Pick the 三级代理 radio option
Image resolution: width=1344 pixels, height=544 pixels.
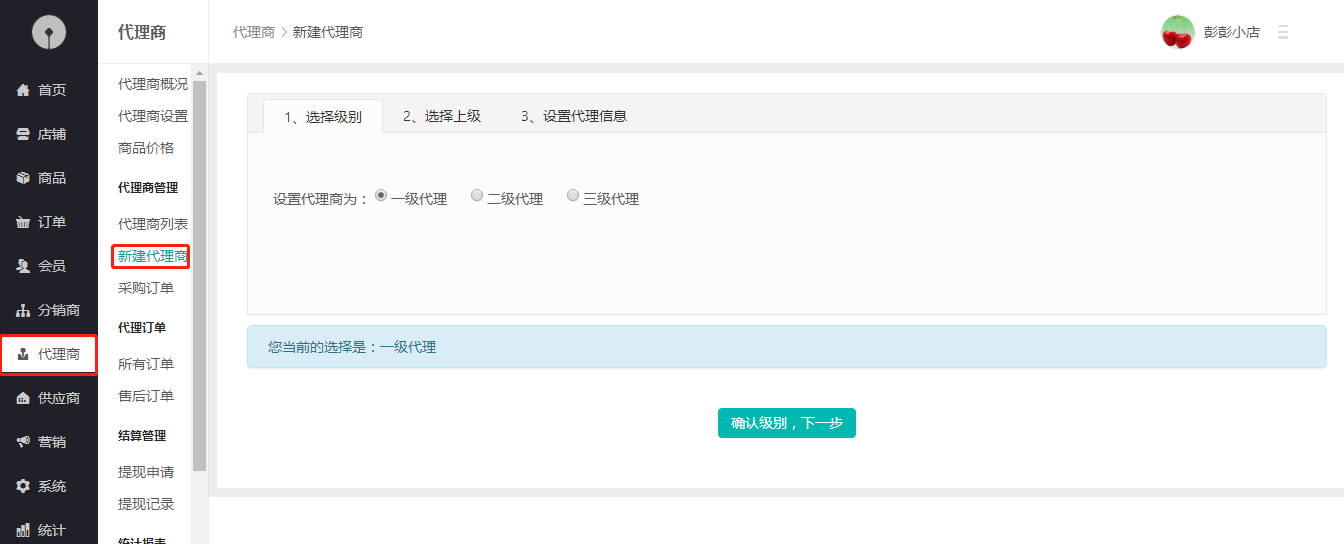coord(573,196)
